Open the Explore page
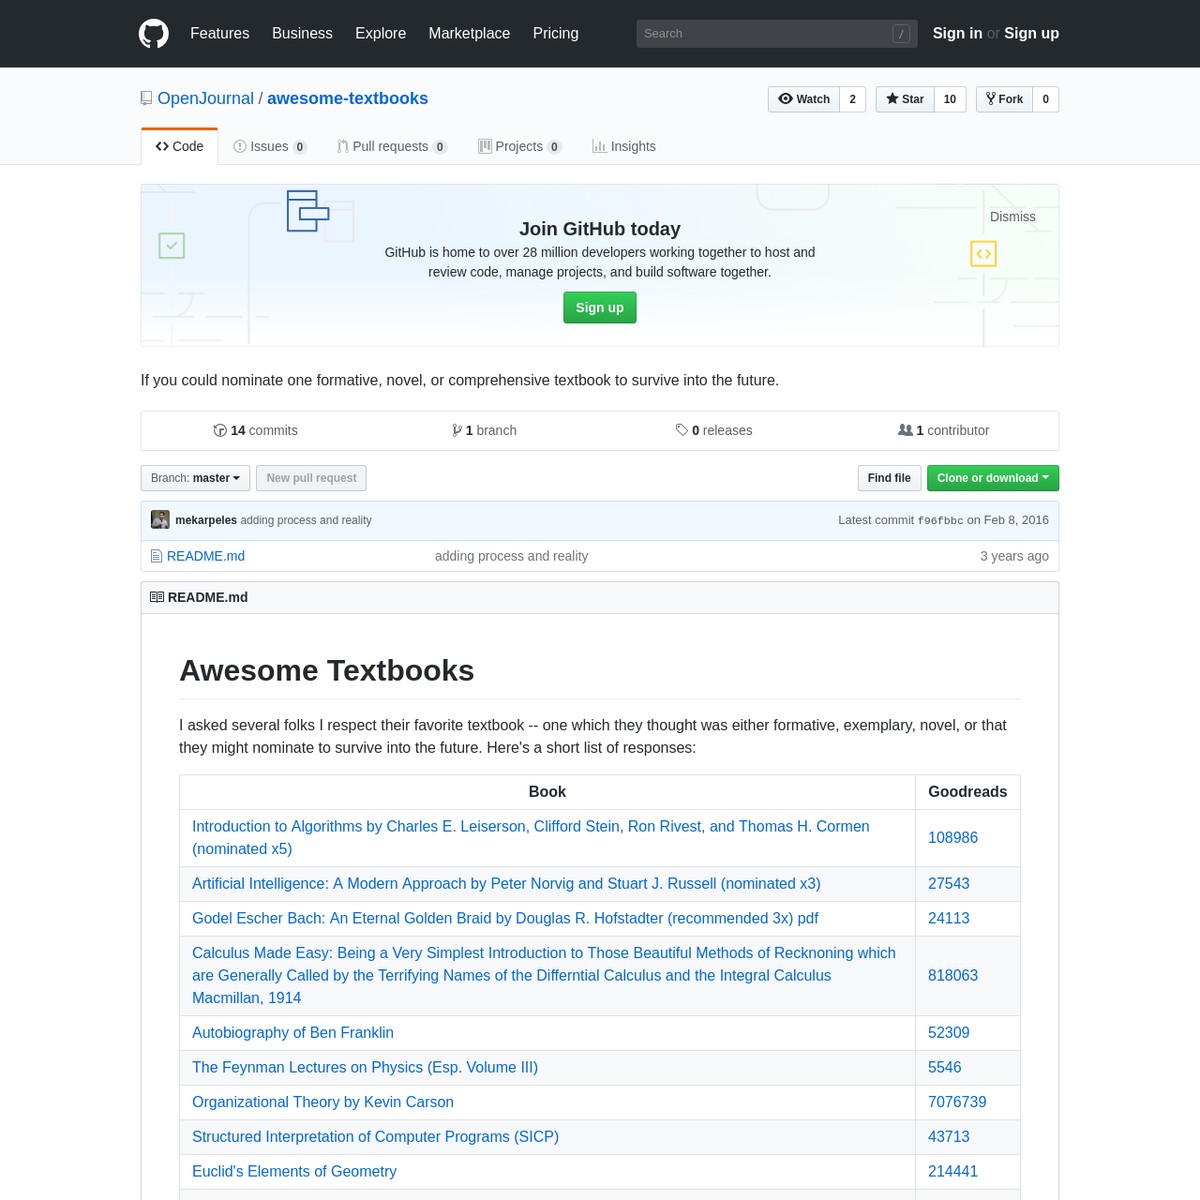The width and height of the screenshot is (1200, 1200). [x=380, y=33]
